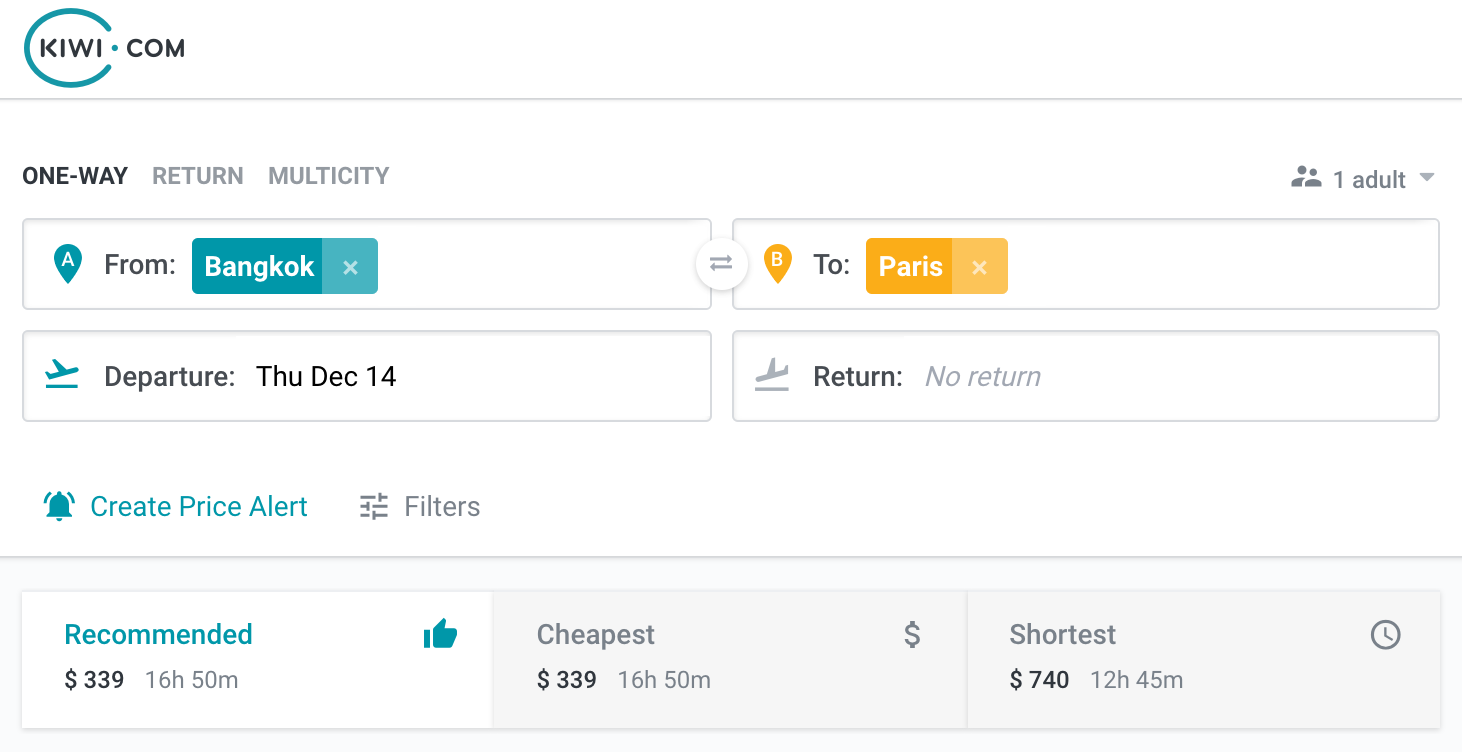Screen dimensions: 1462x752
Task: Open the Create Price Alert link
Action: 199,507
